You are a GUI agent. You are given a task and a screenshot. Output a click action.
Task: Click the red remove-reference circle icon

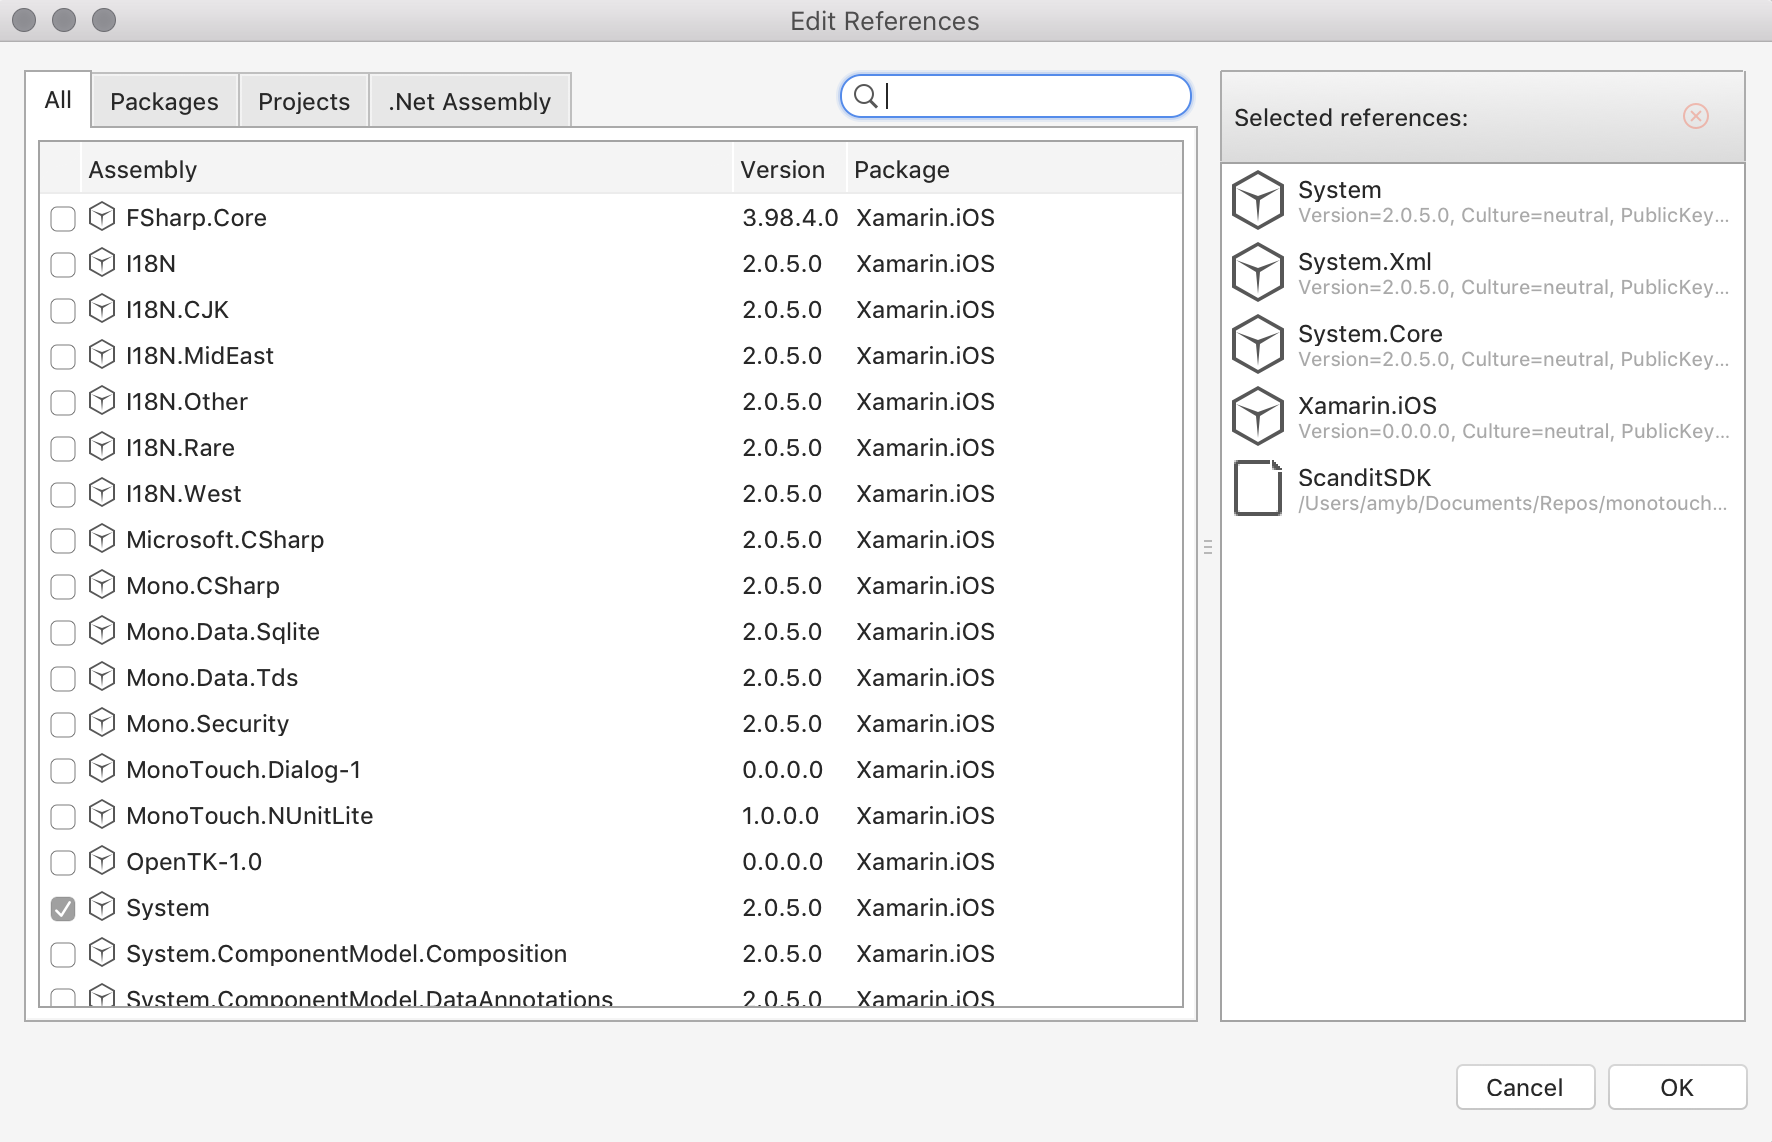tap(1696, 116)
